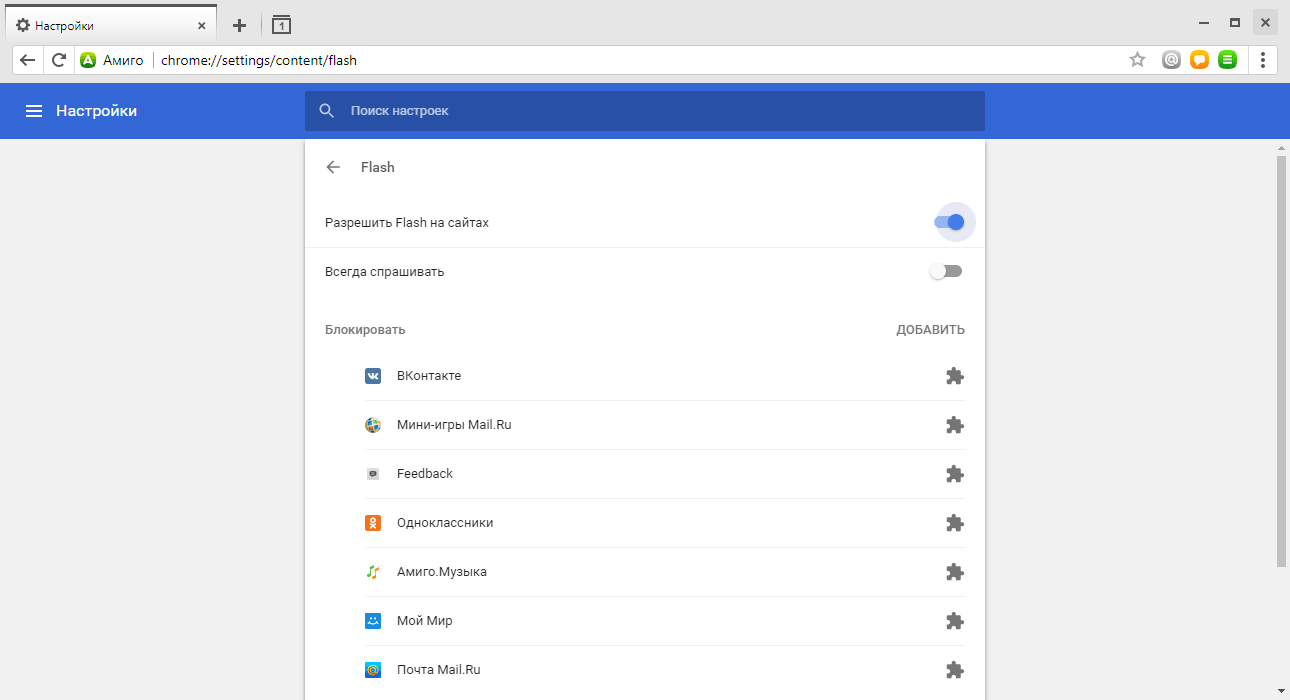This screenshot has height=700, width=1290.
Task: Click the search magnifier icon in settings
Action: (x=327, y=111)
